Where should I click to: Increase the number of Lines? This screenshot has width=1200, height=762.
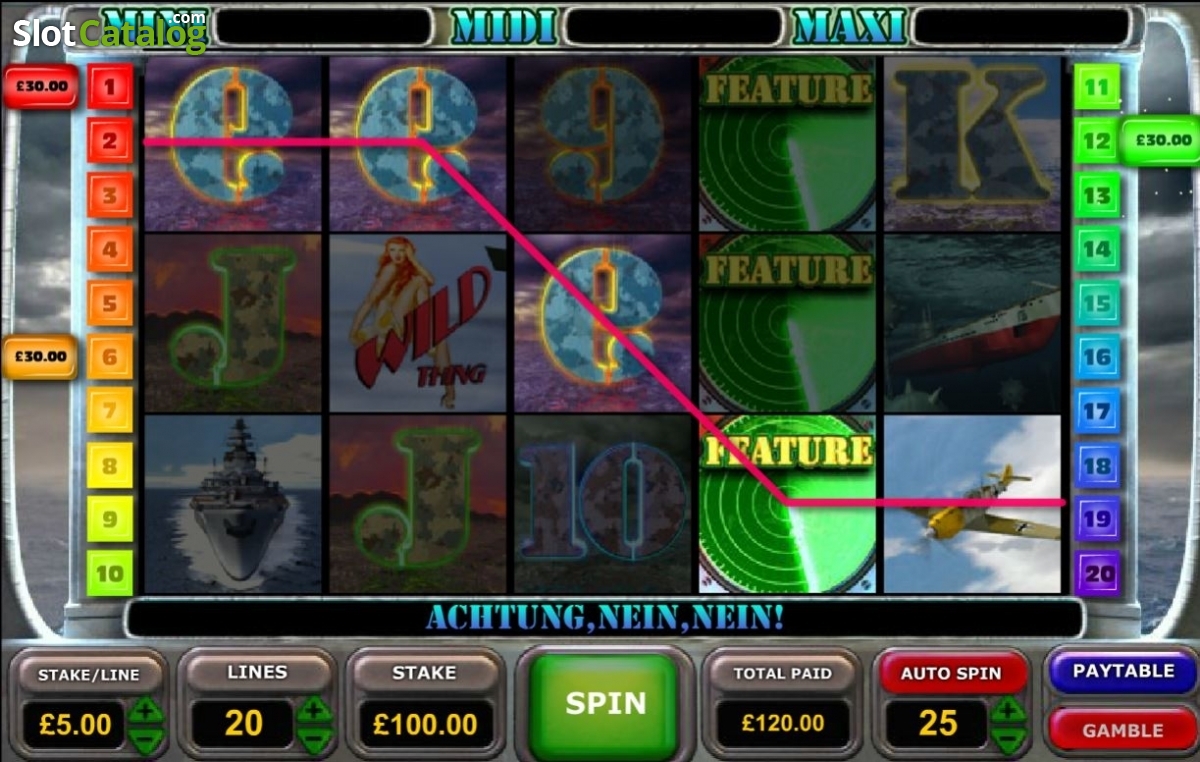click(315, 711)
